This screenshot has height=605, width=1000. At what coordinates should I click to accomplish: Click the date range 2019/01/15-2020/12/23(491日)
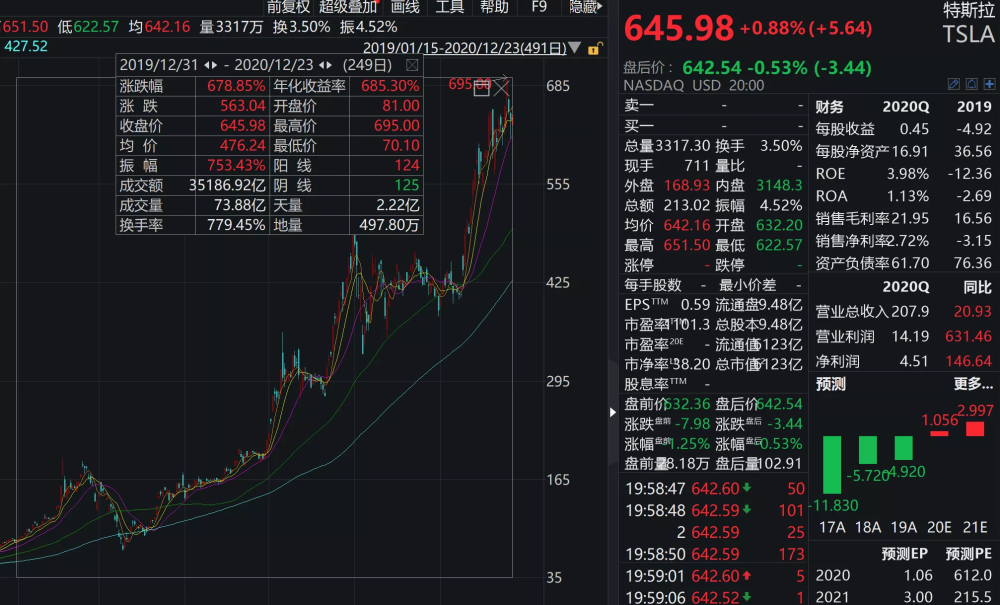pos(464,48)
